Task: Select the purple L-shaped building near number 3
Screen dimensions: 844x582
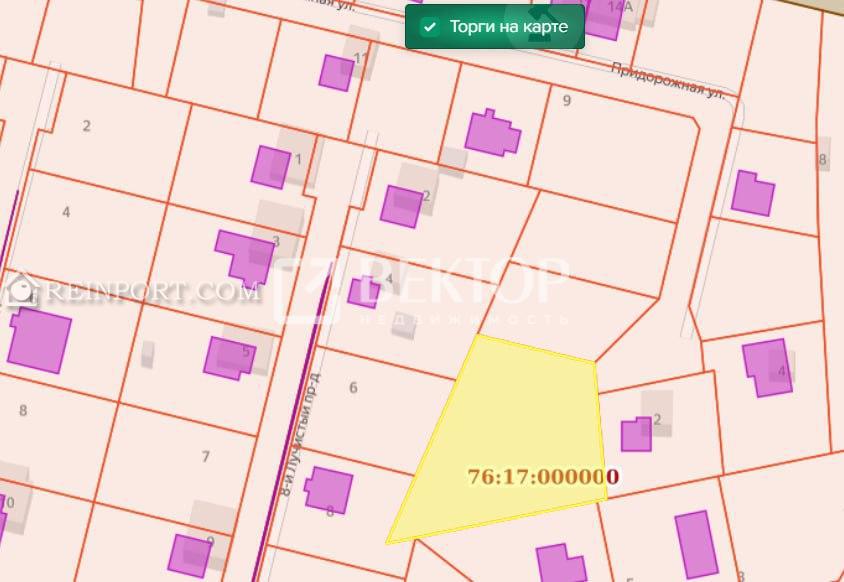Action: point(245,255)
